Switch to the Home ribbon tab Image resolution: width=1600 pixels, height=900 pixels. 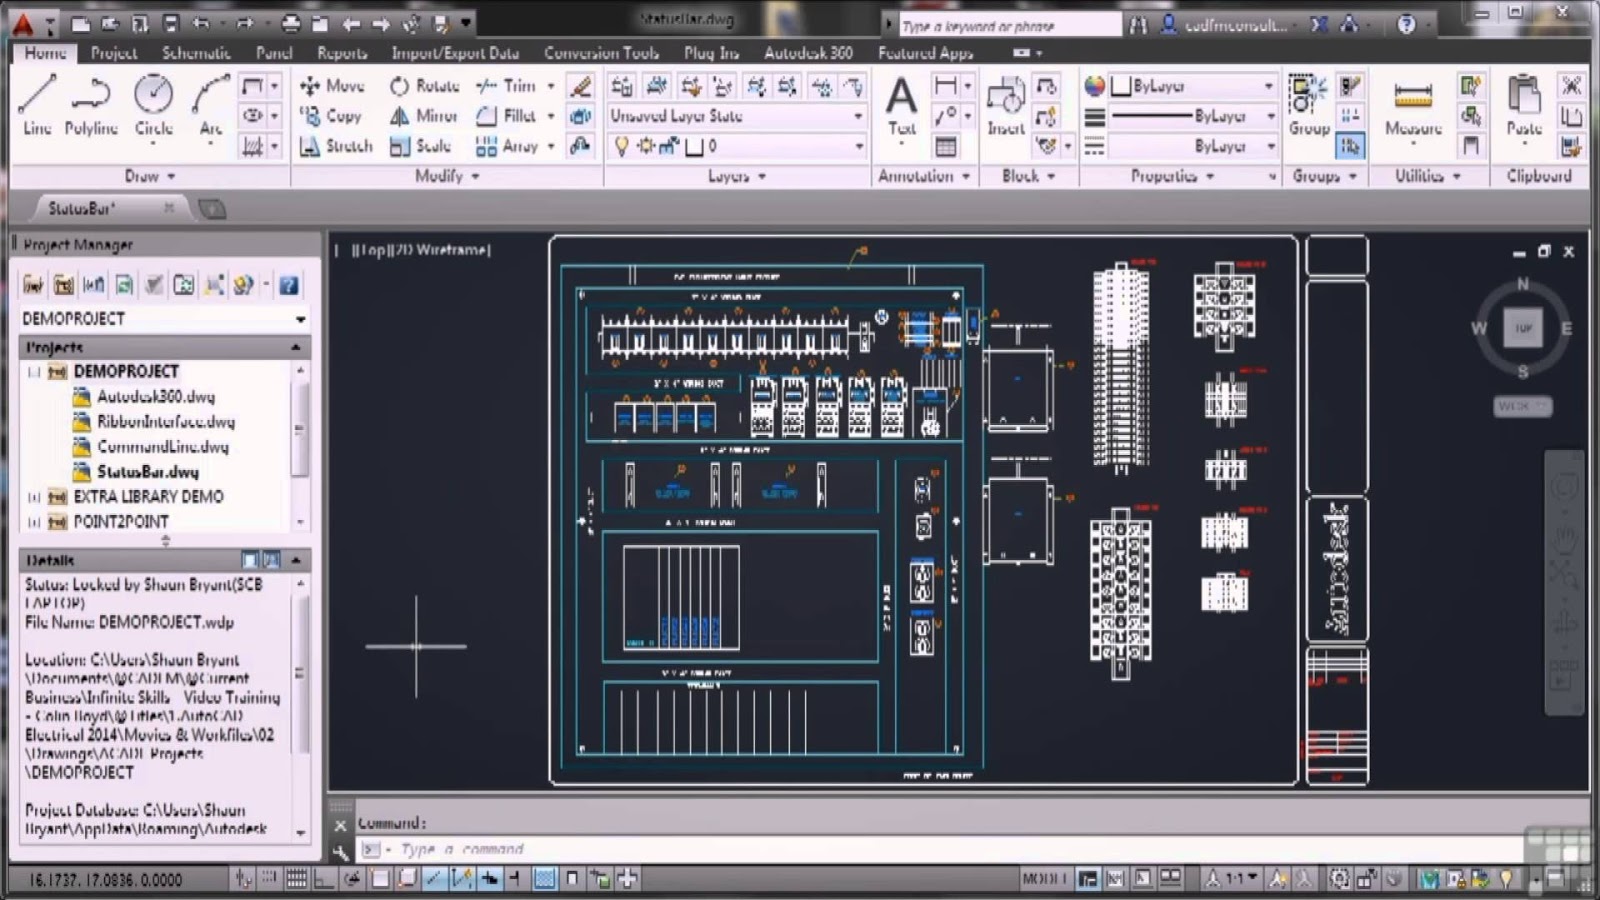point(45,53)
